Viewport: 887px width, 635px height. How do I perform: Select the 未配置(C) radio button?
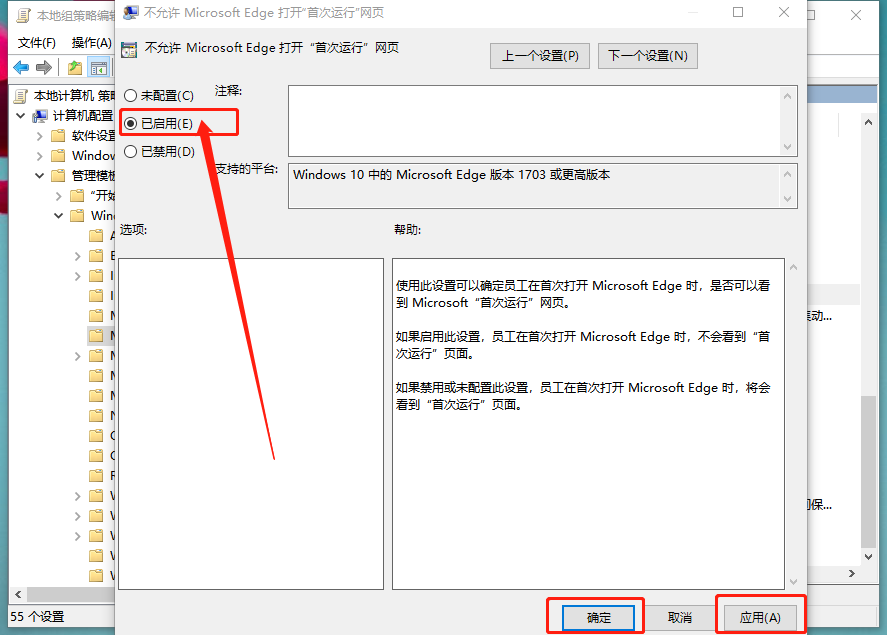click(130, 96)
